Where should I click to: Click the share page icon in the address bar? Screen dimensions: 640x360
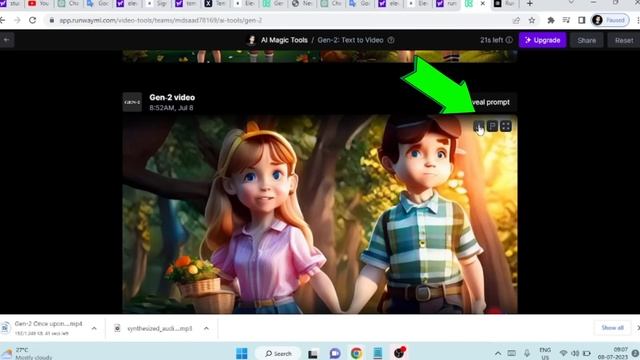pyautogui.click(x=516, y=20)
